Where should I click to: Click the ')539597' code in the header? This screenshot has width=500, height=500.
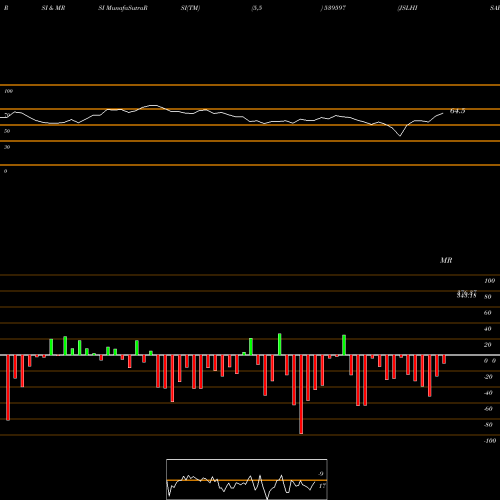333,8
